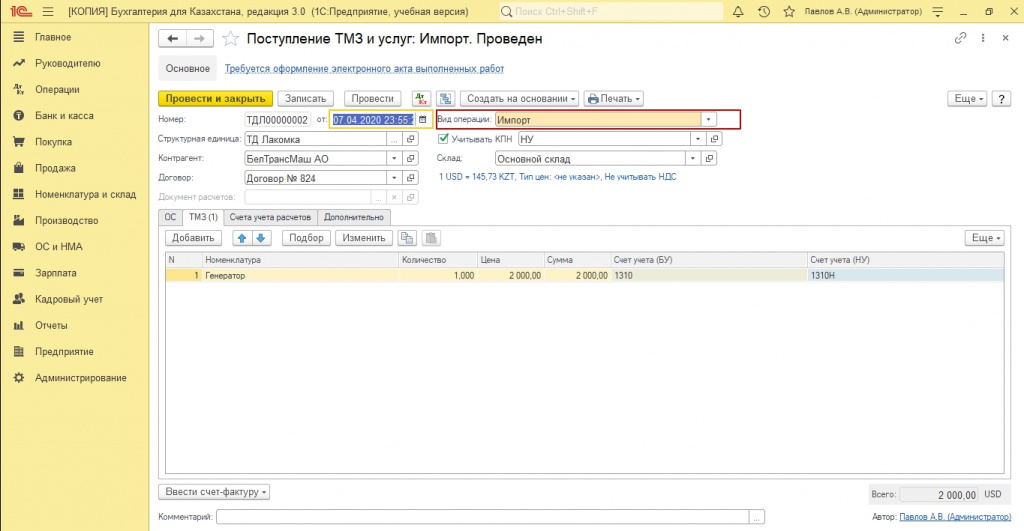Click Добавить row button
Viewport: 1024px width, 531px height.
tap(193, 238)
